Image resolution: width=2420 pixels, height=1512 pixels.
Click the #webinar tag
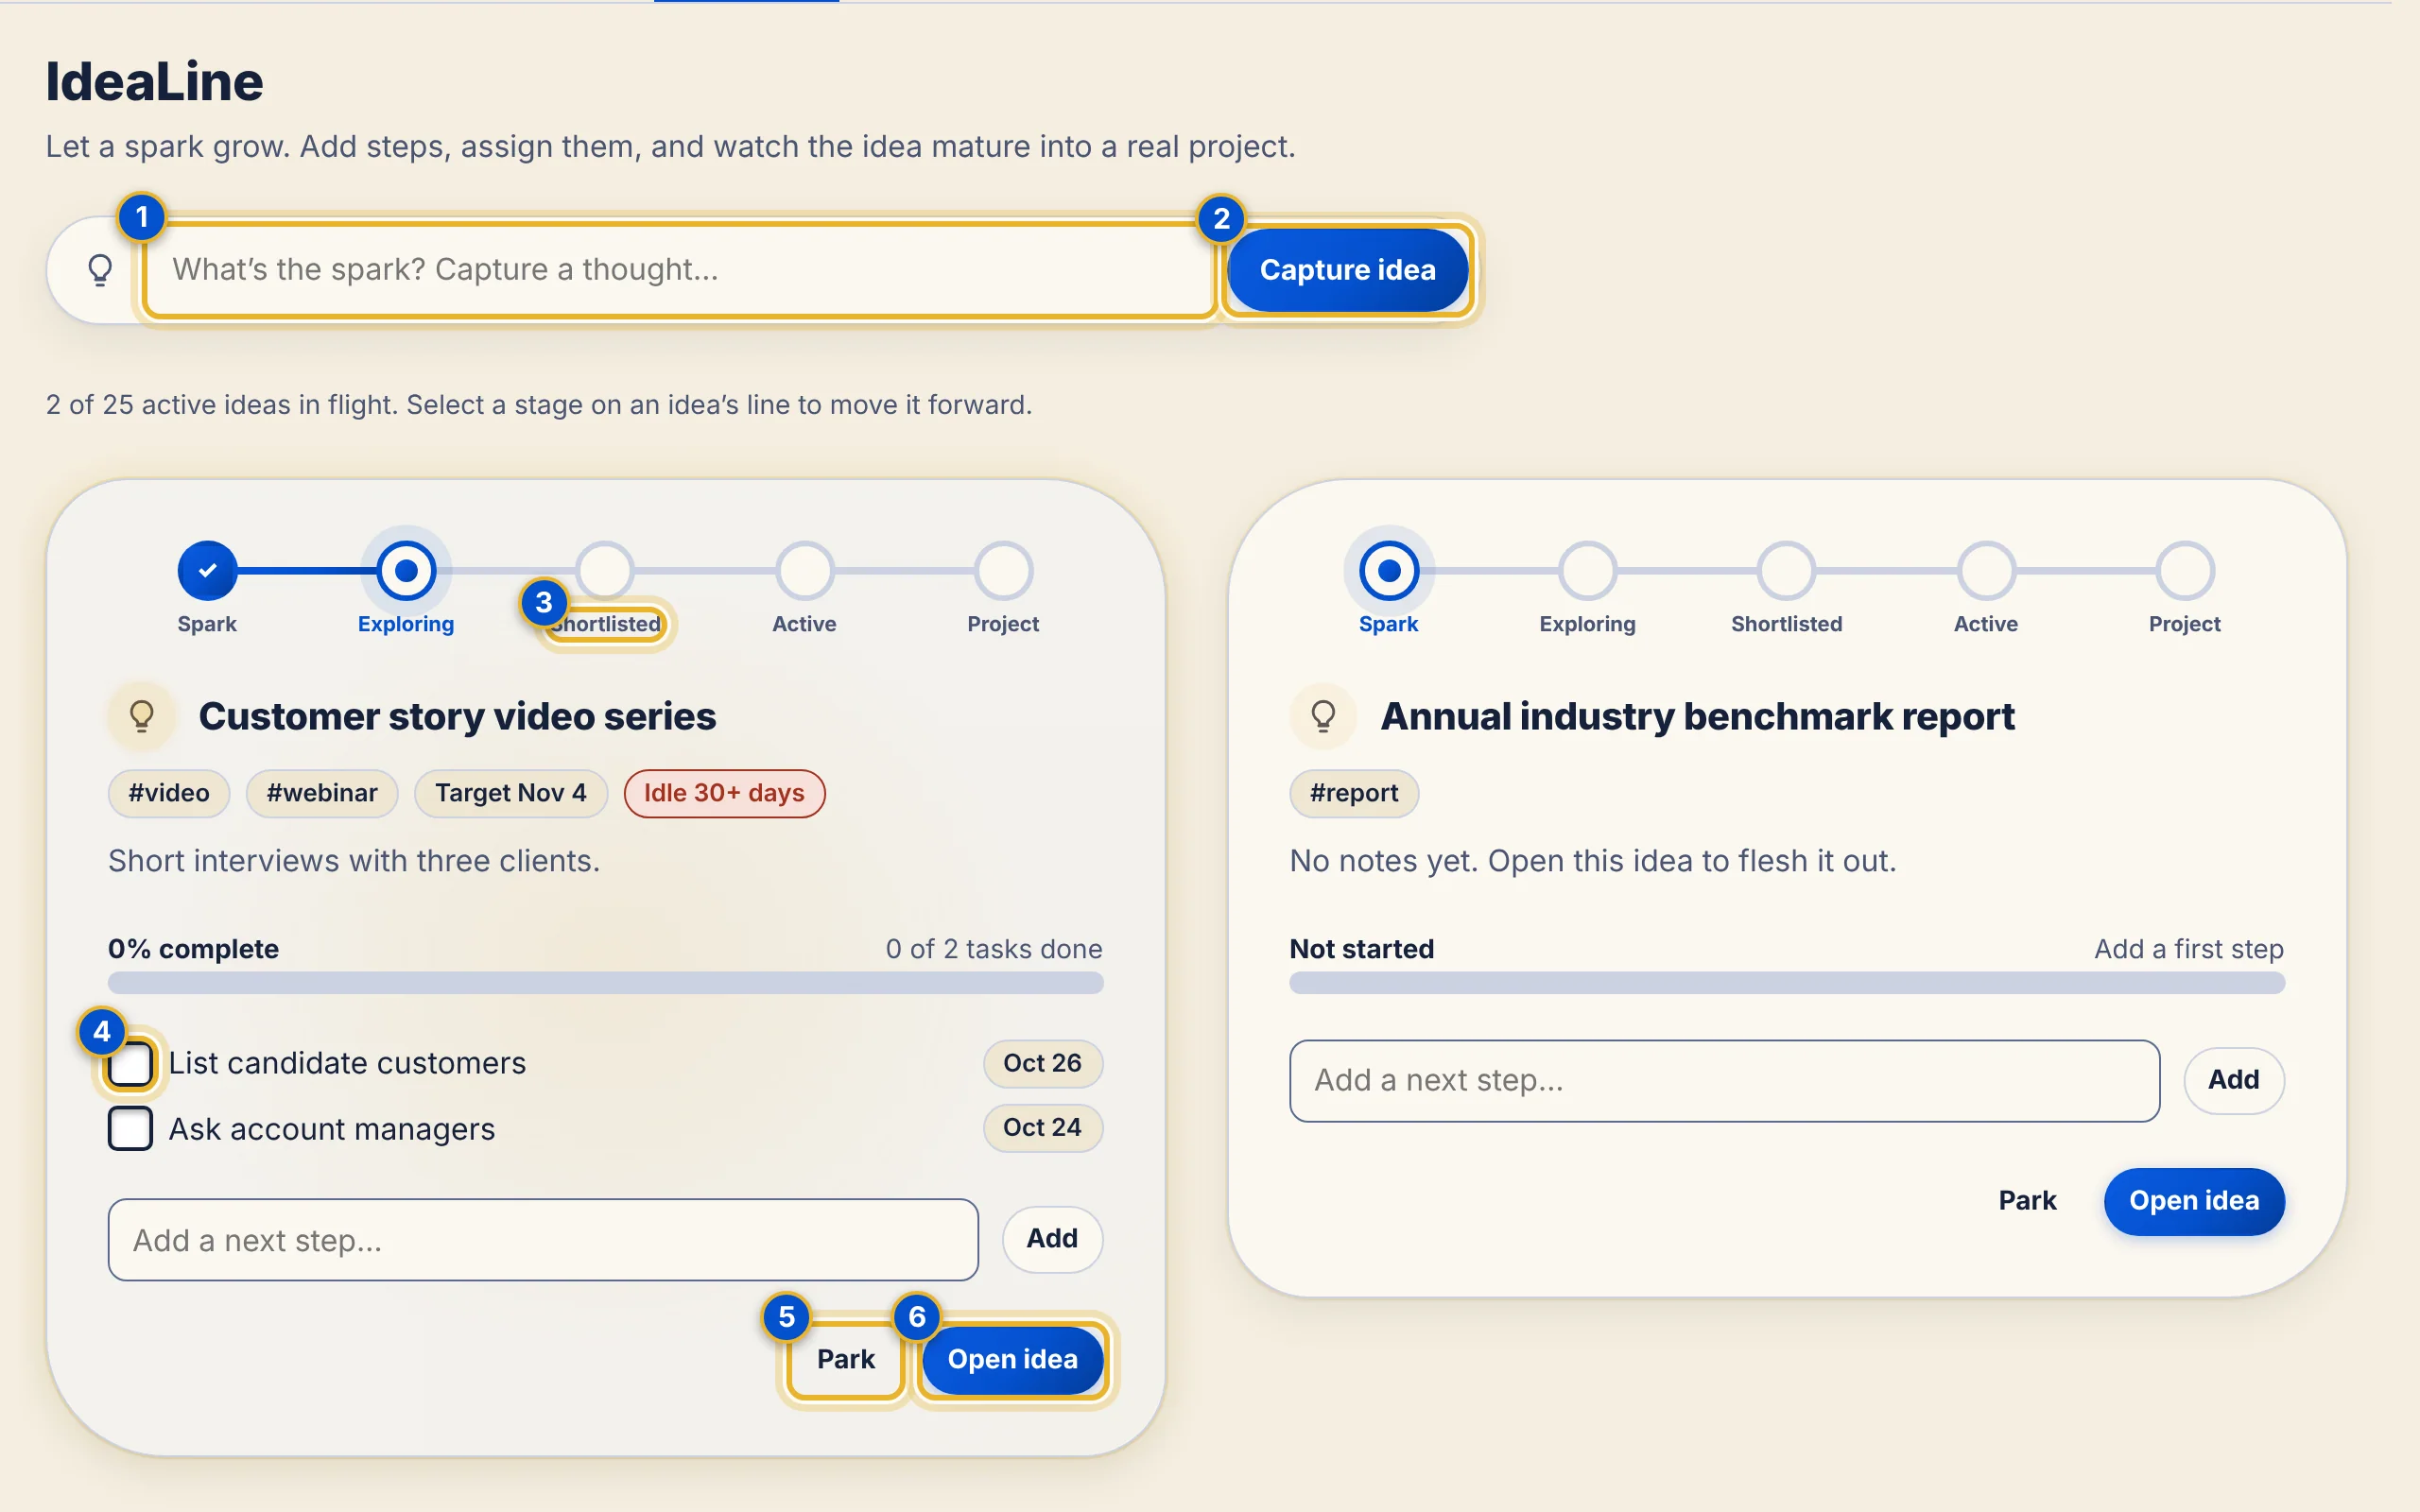tap(322, 794)
